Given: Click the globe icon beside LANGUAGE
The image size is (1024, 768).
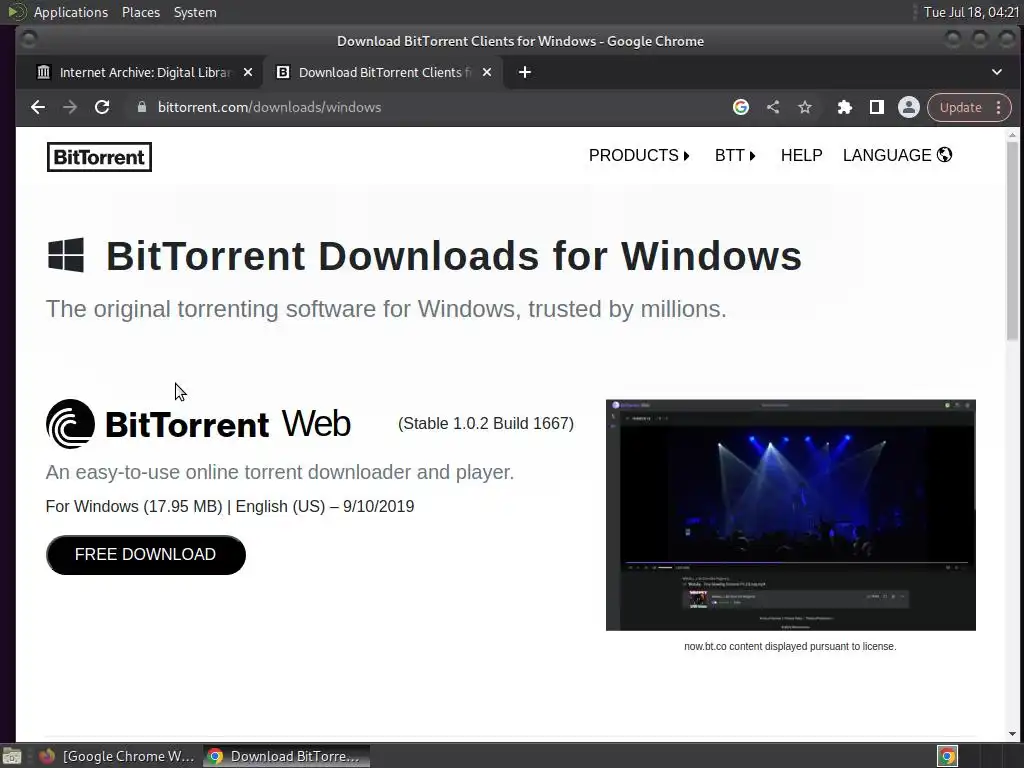Looking at the screenshot, I should pyautogui.click(x=944, y=155).
